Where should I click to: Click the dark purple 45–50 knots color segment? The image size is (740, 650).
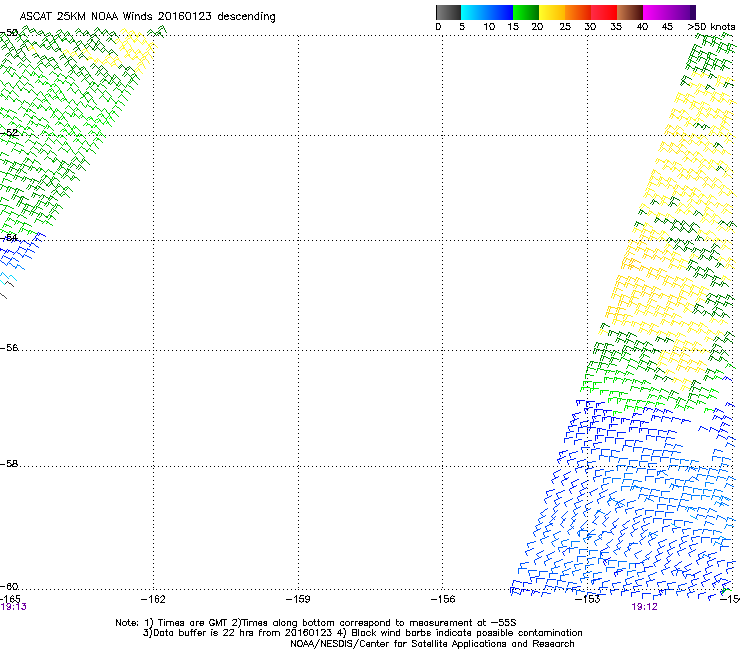click(682, 12)
